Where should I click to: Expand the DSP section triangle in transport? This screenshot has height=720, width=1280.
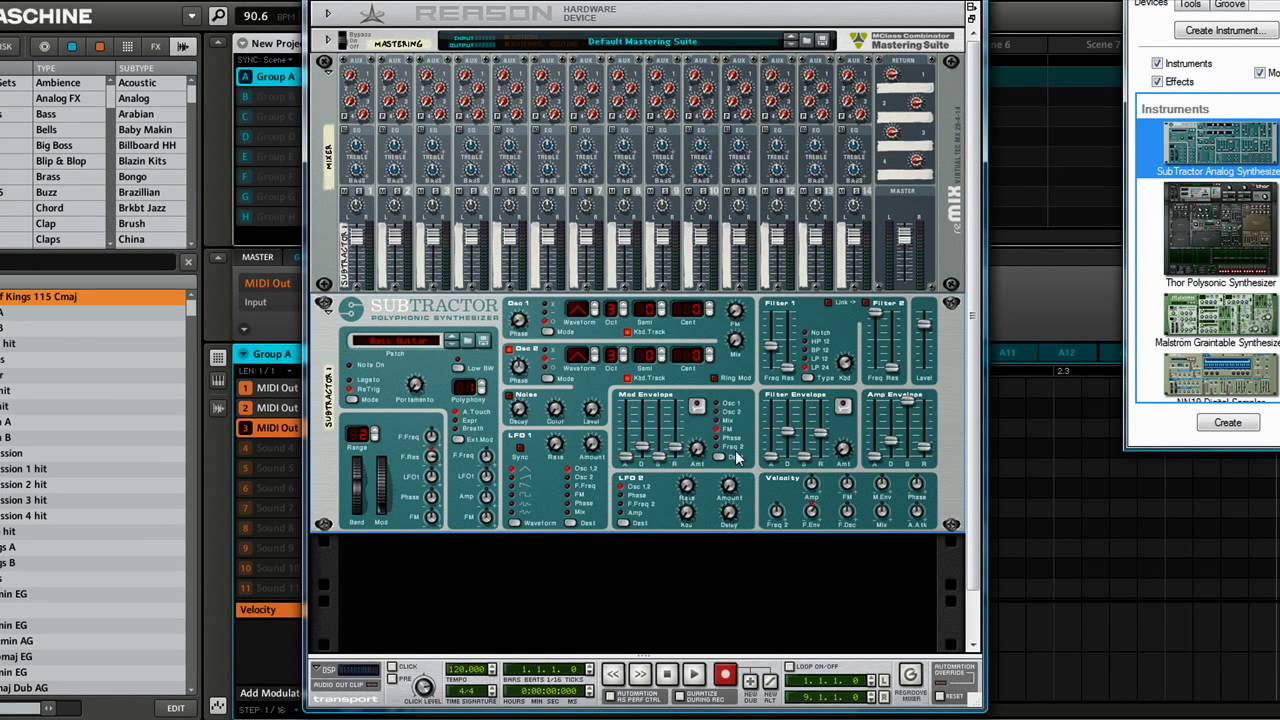[x=316, y=669]
